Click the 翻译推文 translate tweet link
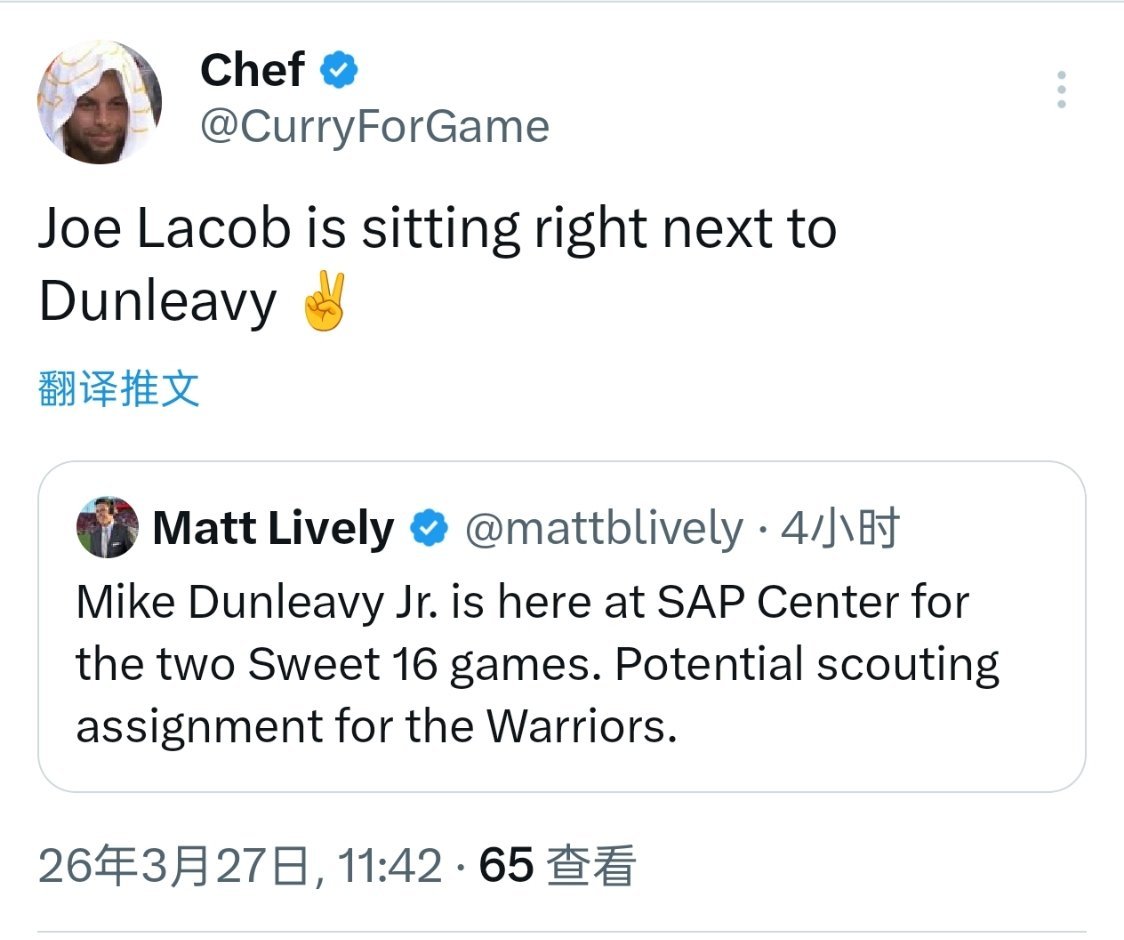 pos(119,388)
